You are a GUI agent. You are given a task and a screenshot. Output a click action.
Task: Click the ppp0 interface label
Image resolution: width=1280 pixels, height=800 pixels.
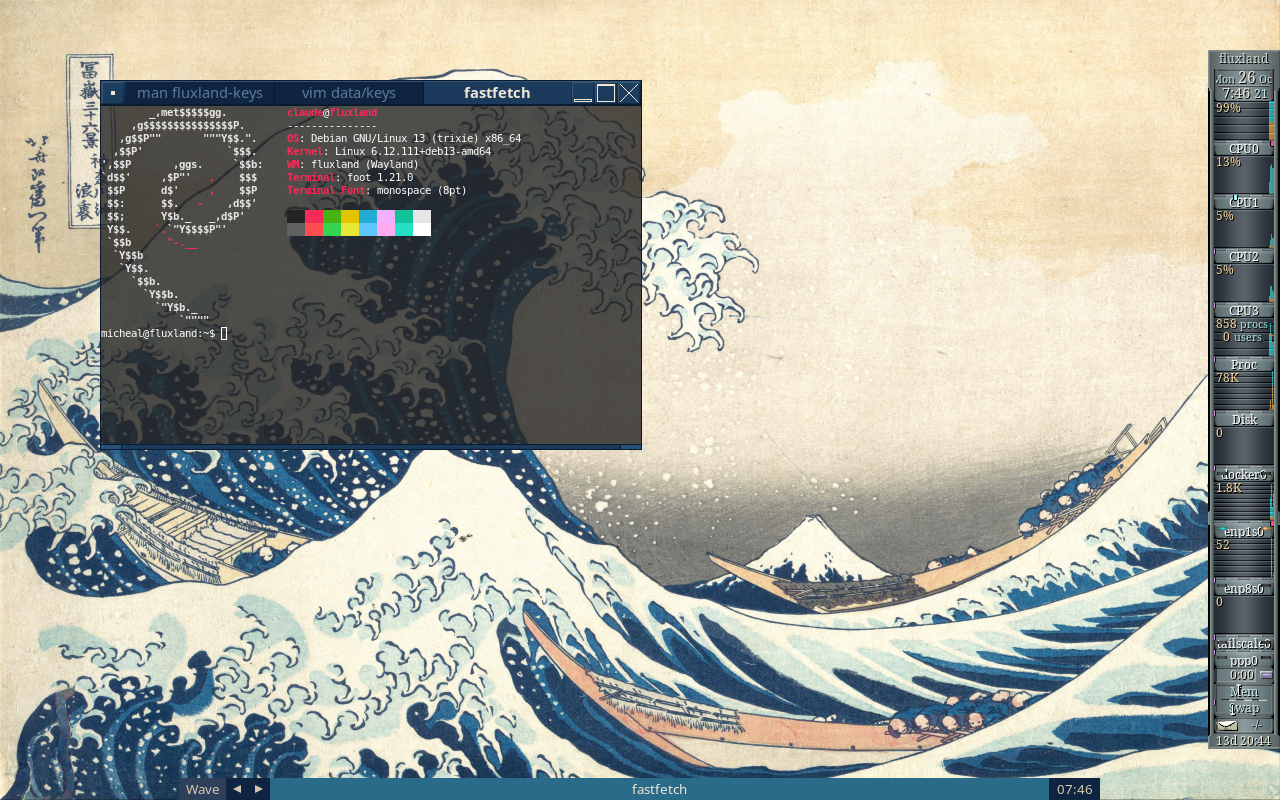pos(1244,661)
